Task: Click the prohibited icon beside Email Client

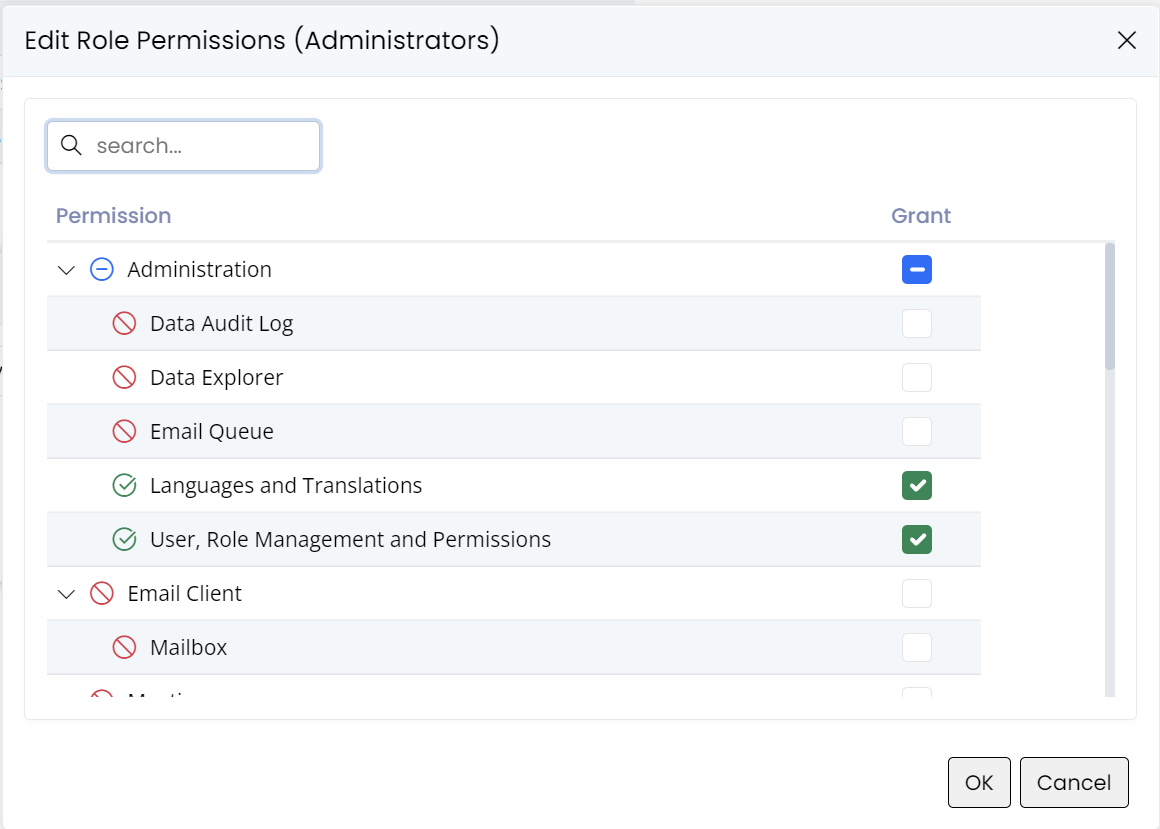Action: pos(101,593)
